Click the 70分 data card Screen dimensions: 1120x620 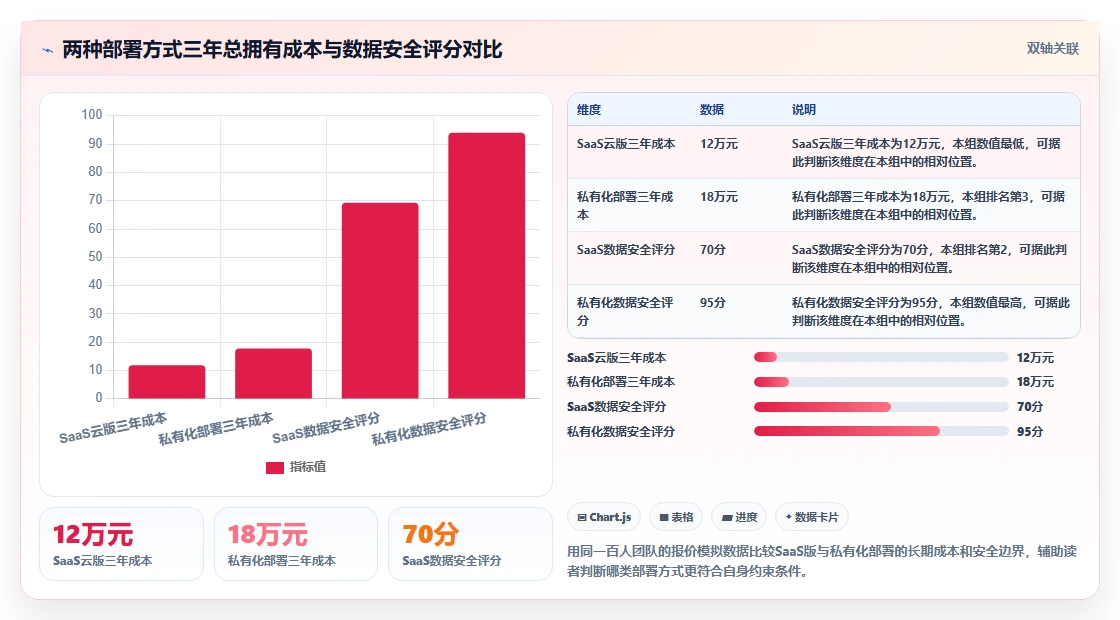(470, 544)
